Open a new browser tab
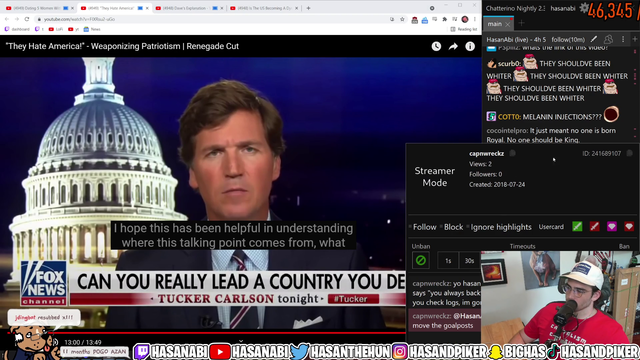Screen dimensions: 640x360 tap(308, 8)
